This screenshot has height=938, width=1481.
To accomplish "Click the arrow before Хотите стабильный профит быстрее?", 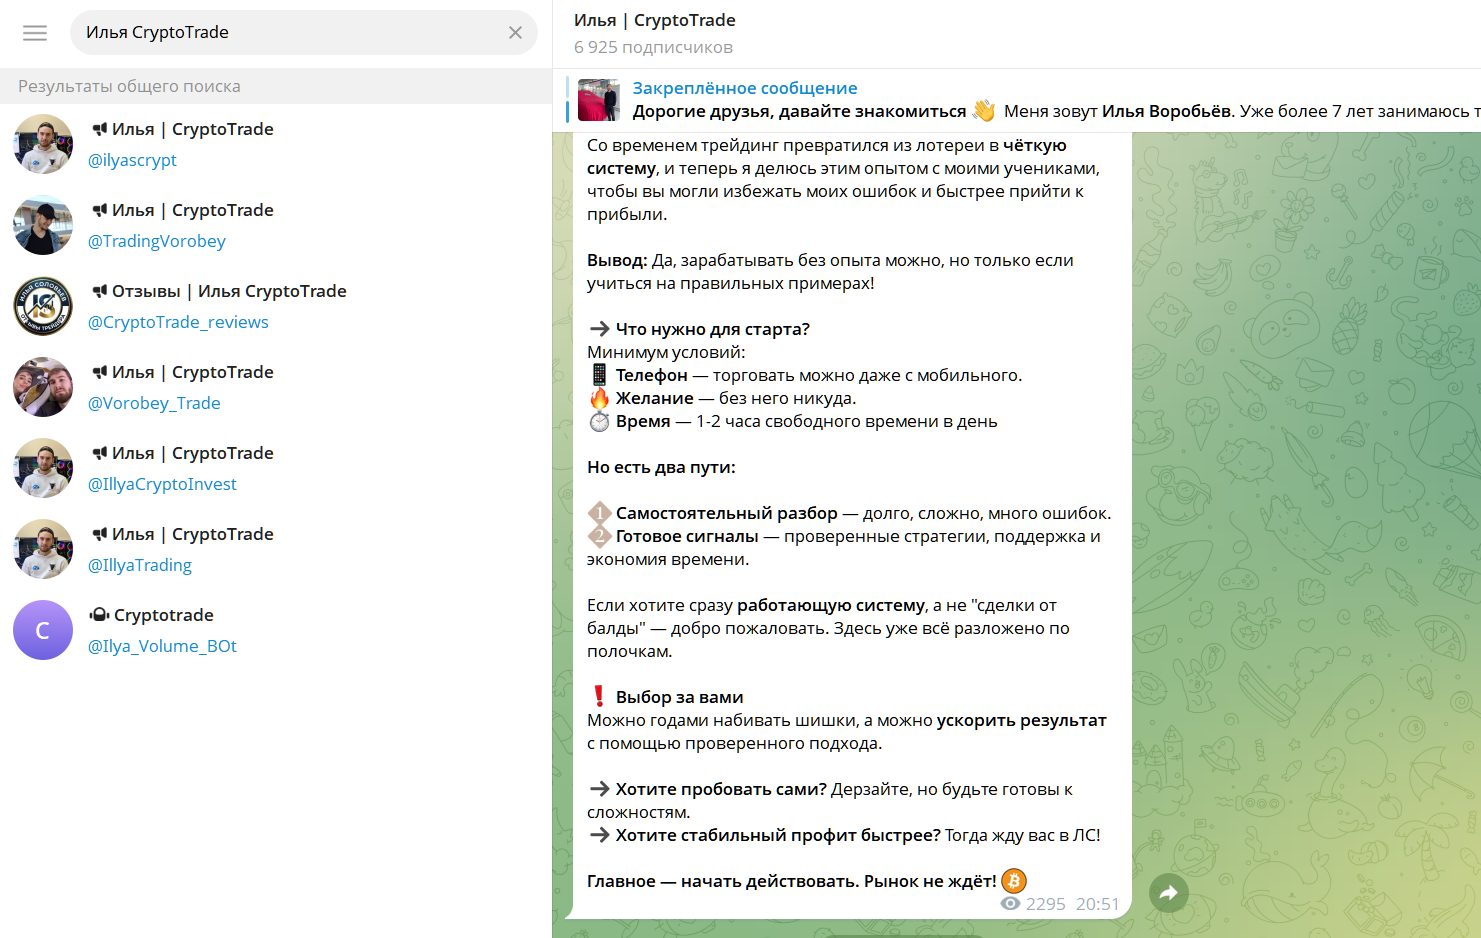I will [599, 835].
